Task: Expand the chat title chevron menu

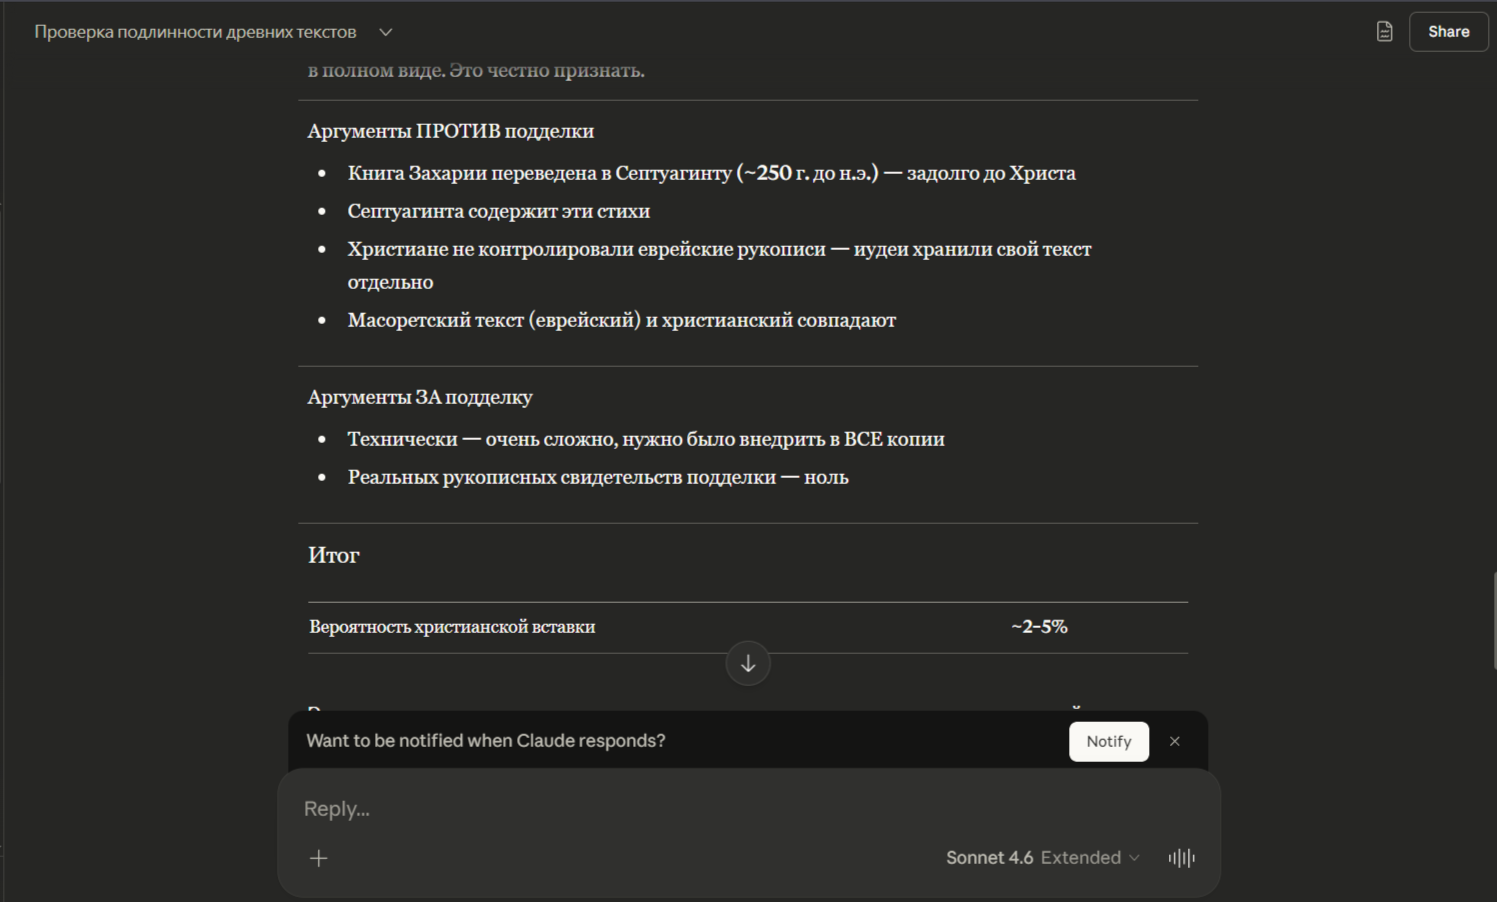Action: pos(386,32)
